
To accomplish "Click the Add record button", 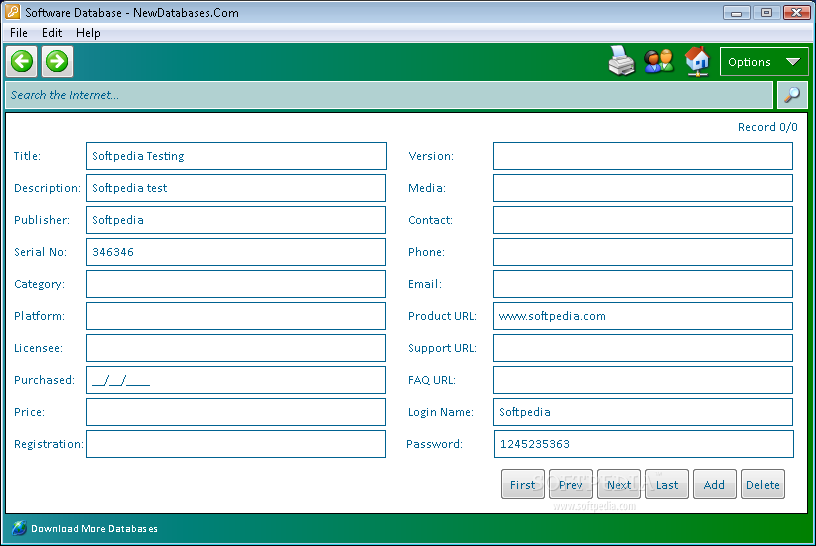I will (x=715, y=485).
